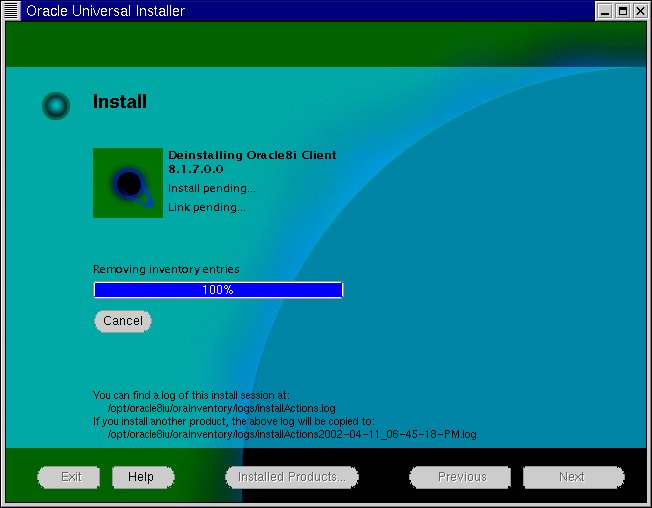Maximize the Oracle Universal Installer window

623,11
